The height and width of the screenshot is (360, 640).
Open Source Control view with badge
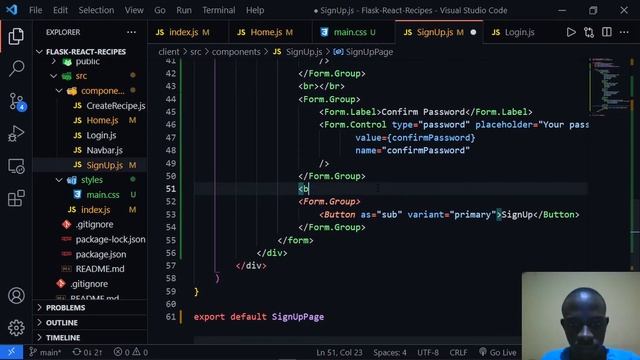pos(17,101)
